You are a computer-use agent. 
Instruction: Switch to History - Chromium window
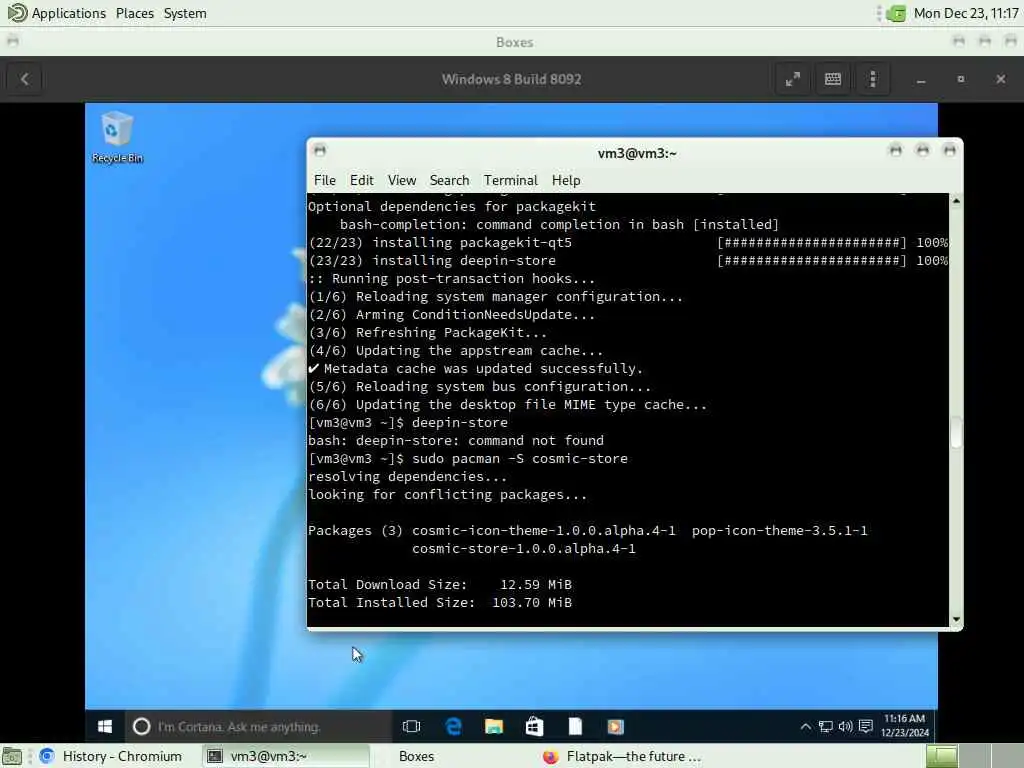(x=111, y=756)
